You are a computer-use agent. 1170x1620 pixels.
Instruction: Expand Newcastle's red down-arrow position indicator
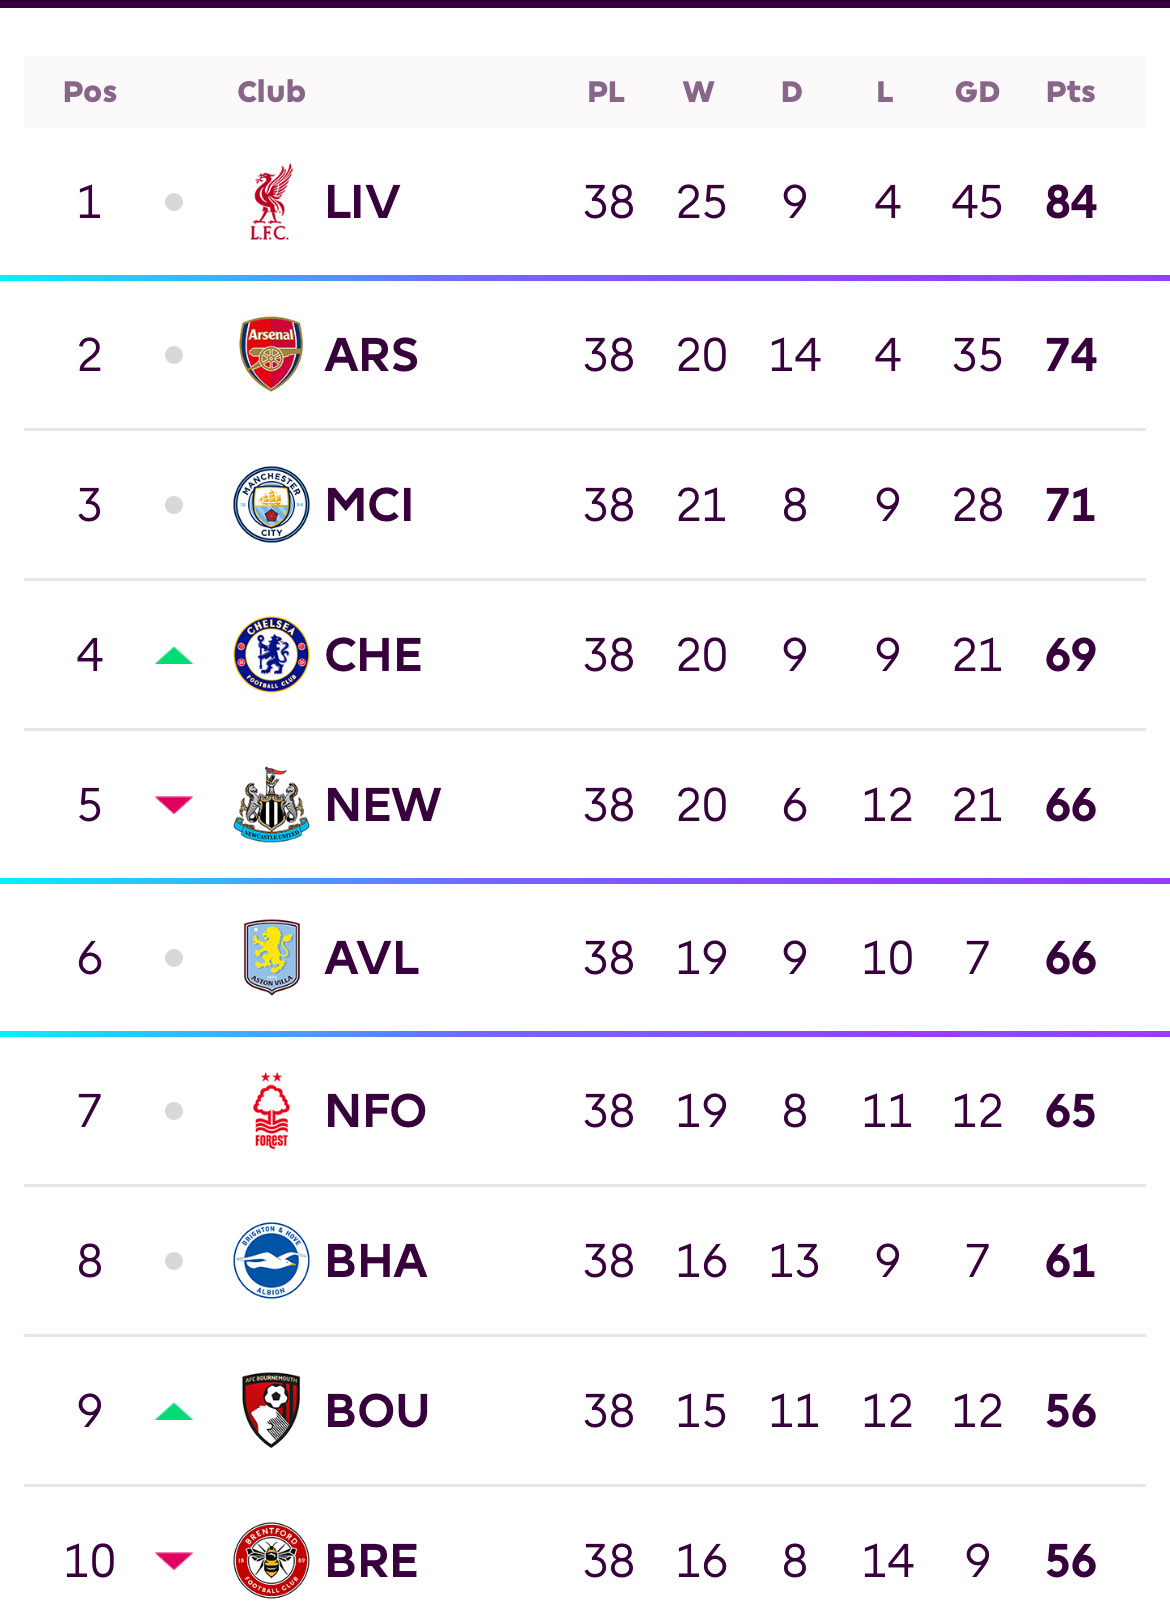pos(174,804)
